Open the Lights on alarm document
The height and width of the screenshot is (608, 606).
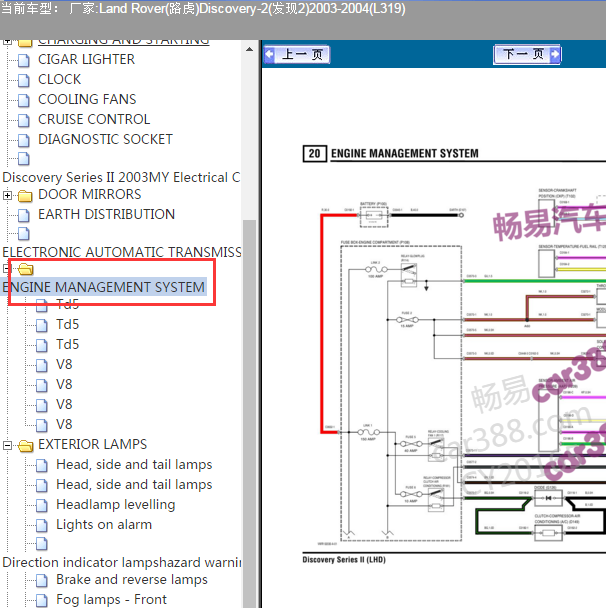point(104,525)
